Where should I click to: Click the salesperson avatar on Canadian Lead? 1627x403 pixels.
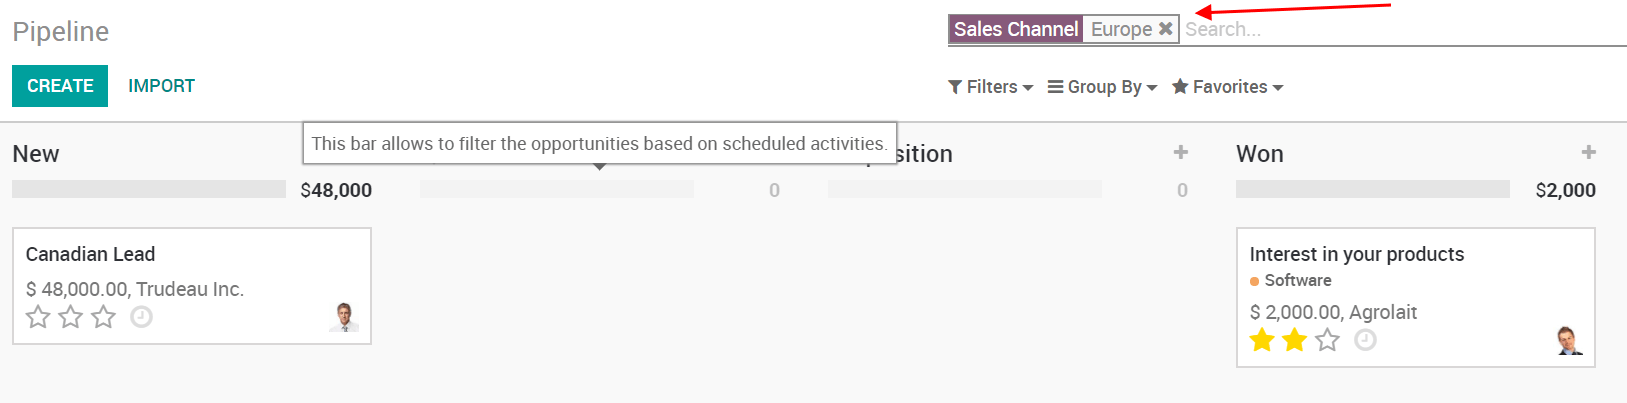point(344,316)
